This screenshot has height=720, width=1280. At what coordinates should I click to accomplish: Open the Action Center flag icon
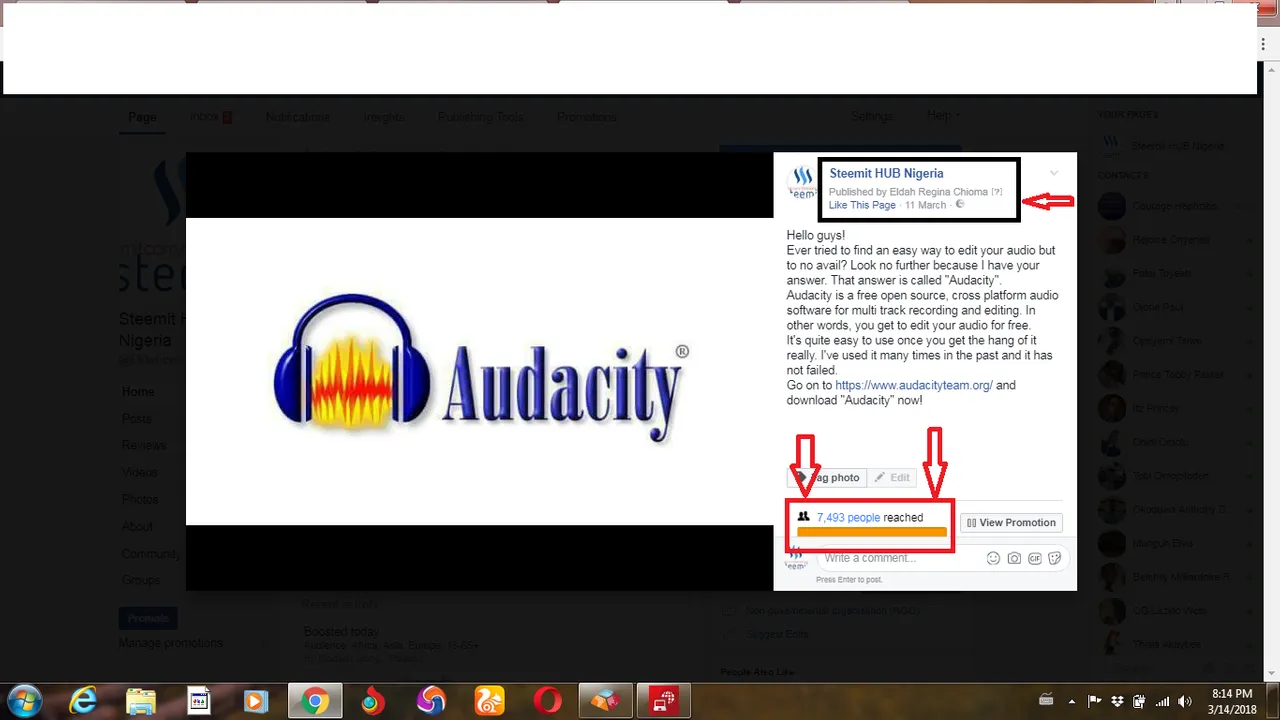[1094, 701]
